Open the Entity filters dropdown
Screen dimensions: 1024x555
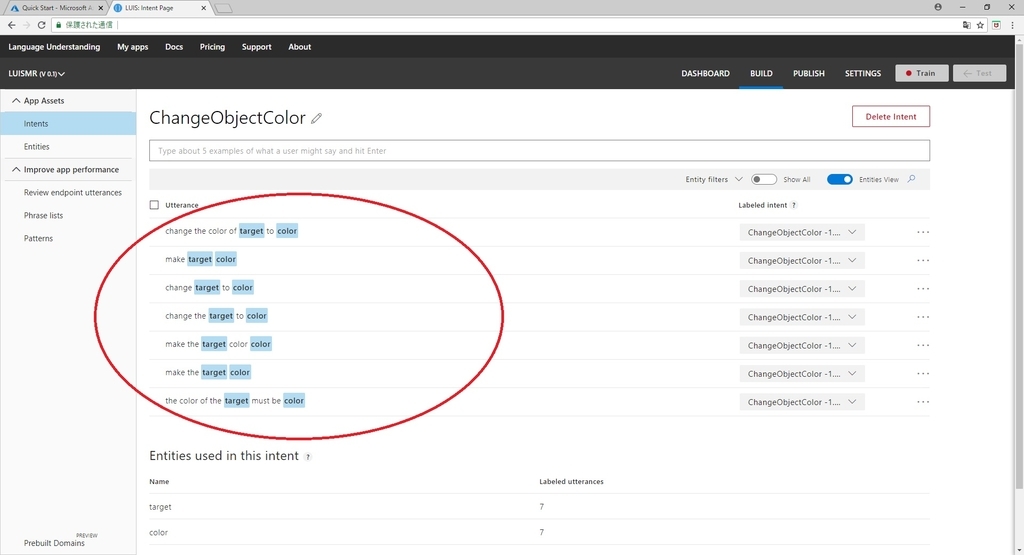tap(713, 179)
